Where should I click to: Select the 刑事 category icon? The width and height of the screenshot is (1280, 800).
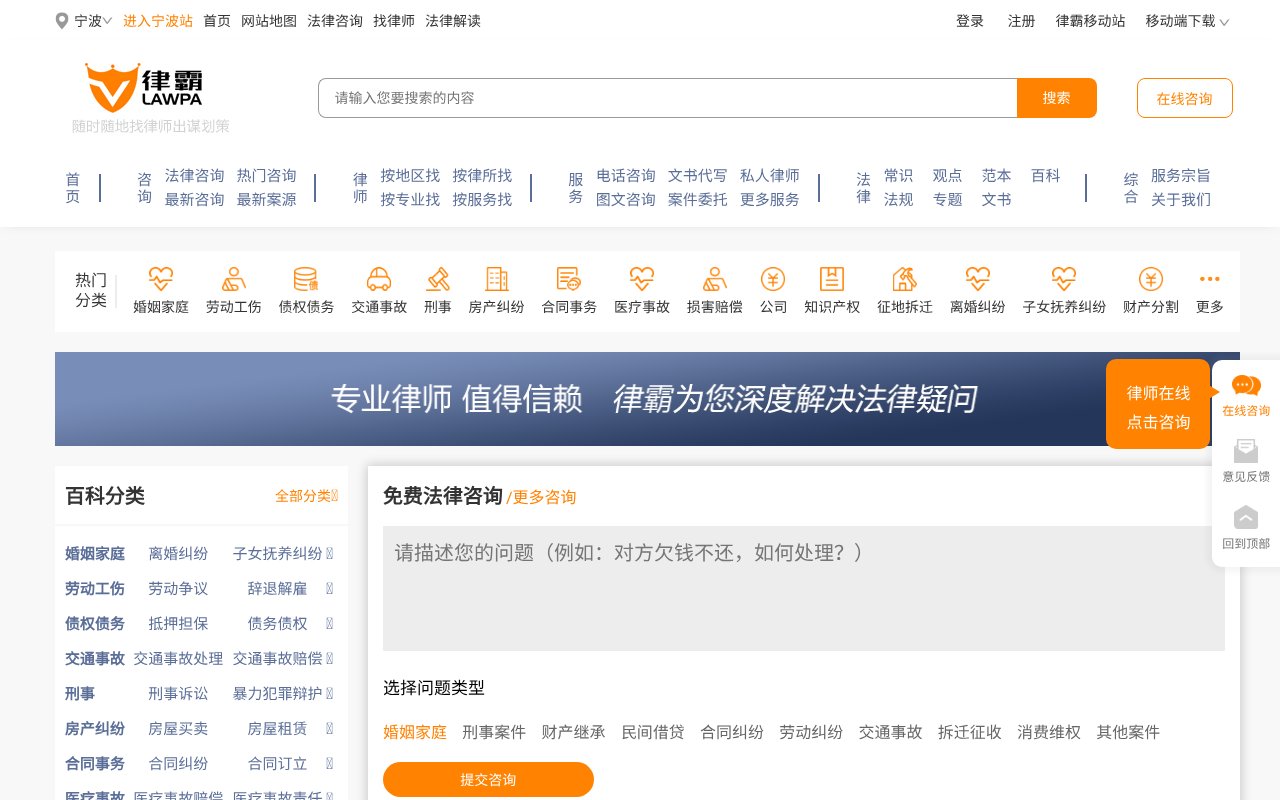437,279
